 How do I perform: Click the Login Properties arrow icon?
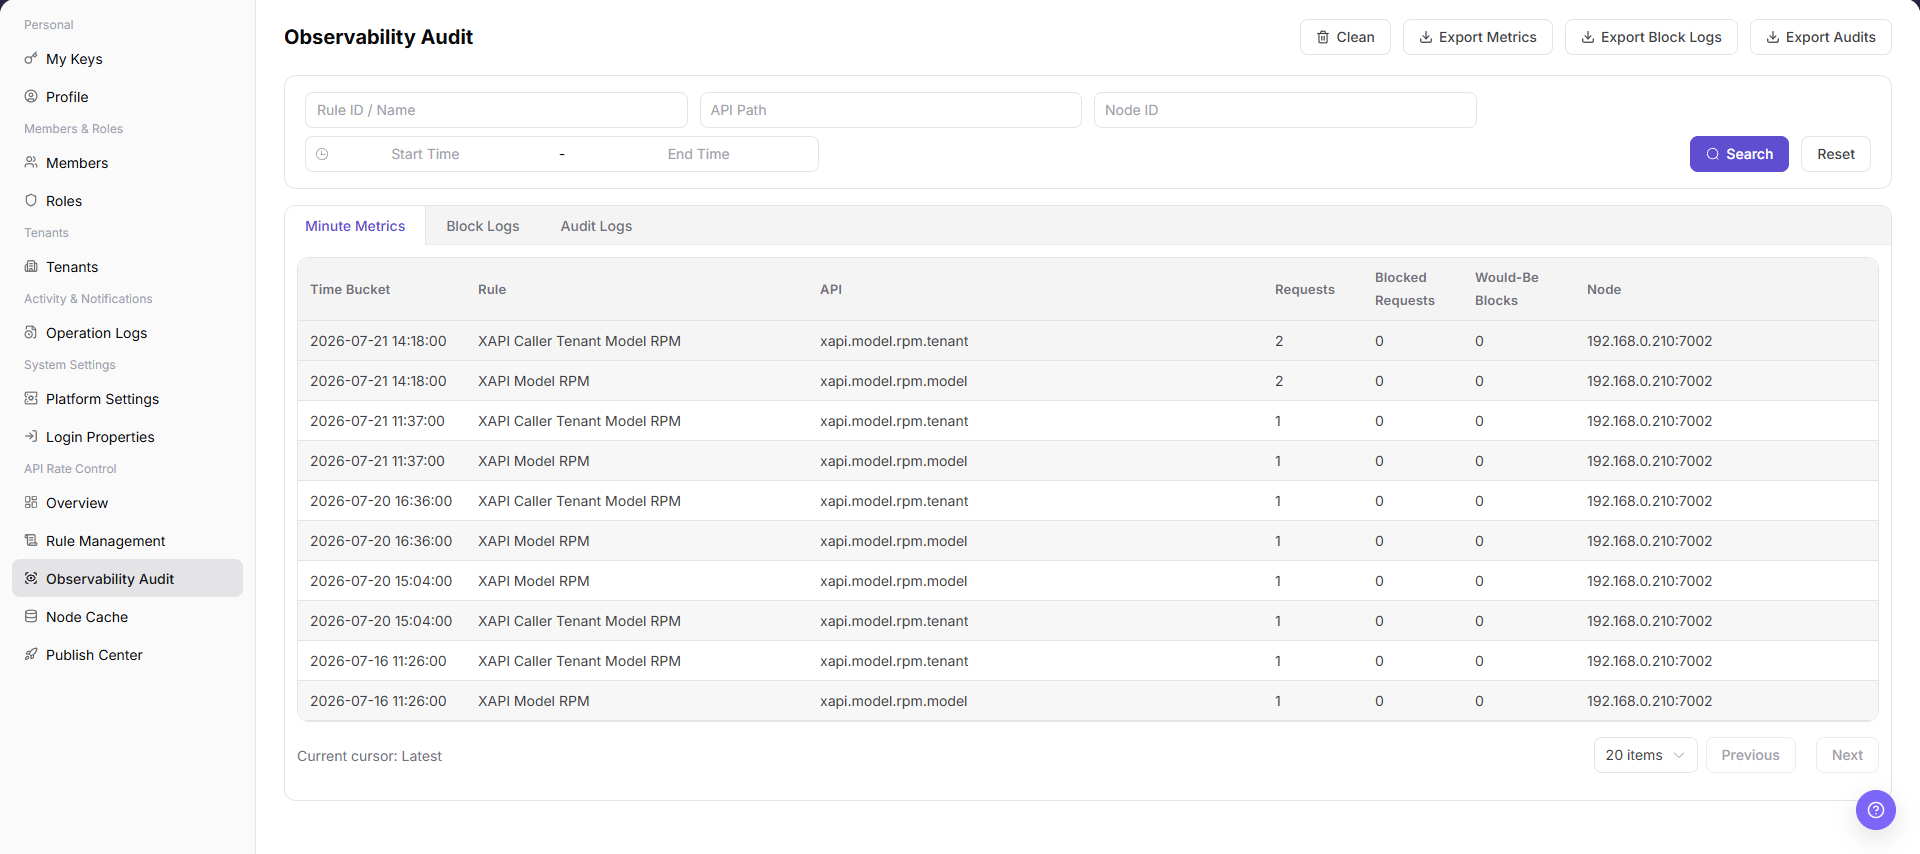click(31, 436)
